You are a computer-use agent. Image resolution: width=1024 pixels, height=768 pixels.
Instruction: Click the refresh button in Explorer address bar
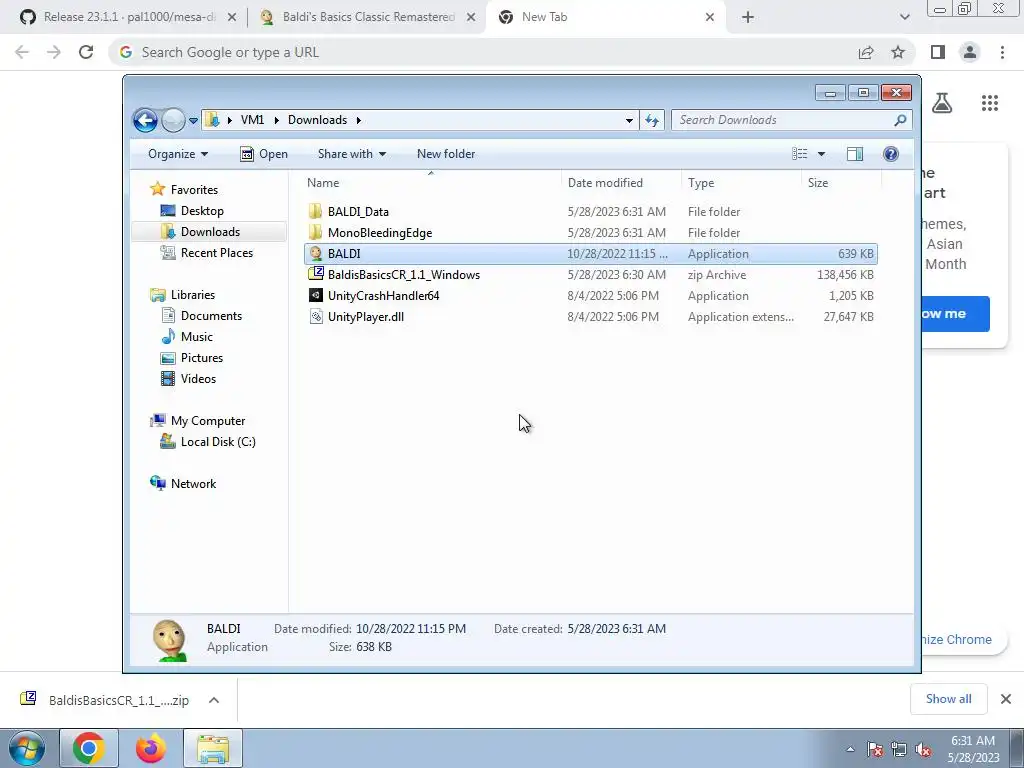pyautogui.click(x=652, y=120)
